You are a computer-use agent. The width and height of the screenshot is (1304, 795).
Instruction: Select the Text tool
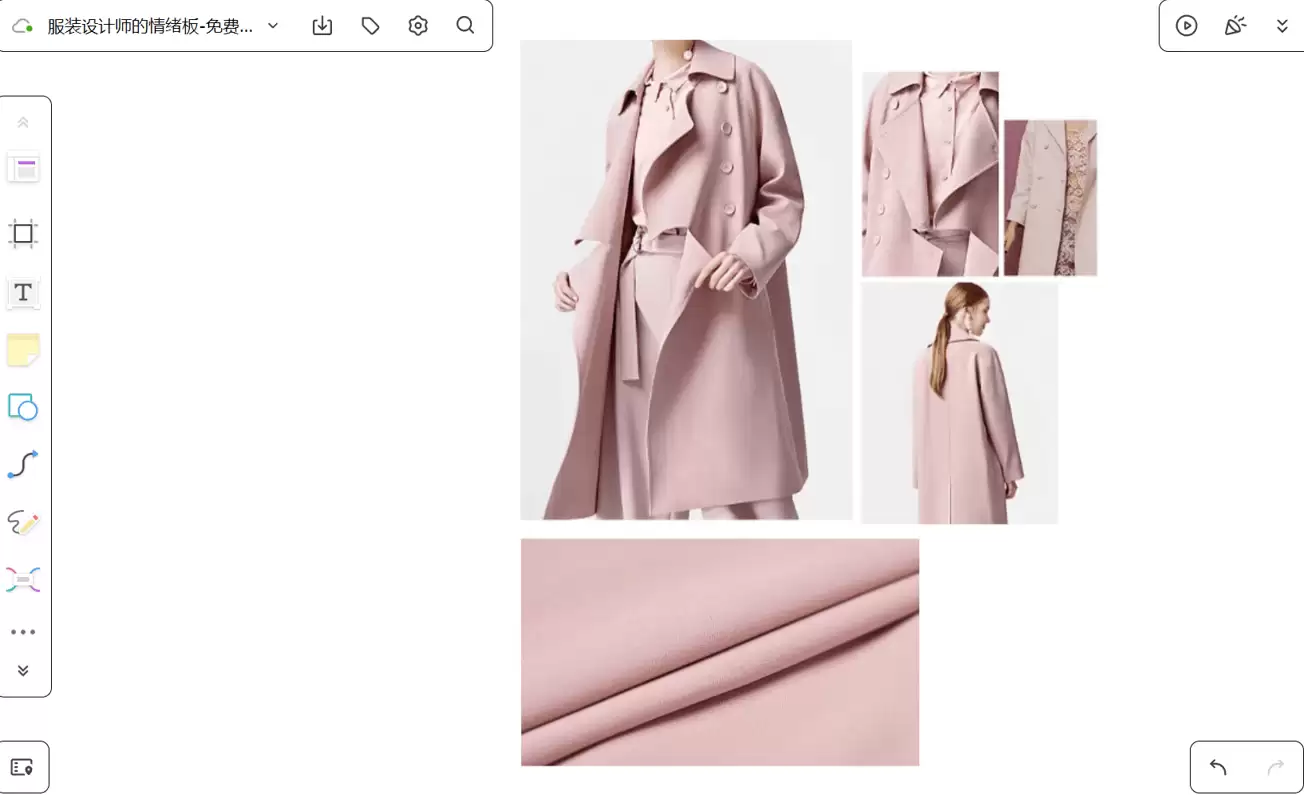coord(23,292)
